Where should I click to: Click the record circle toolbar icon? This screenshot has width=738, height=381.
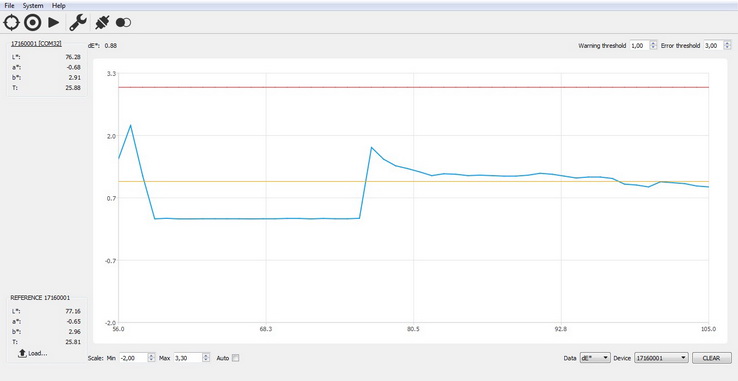pyautogui.click(x=32, y=22)
